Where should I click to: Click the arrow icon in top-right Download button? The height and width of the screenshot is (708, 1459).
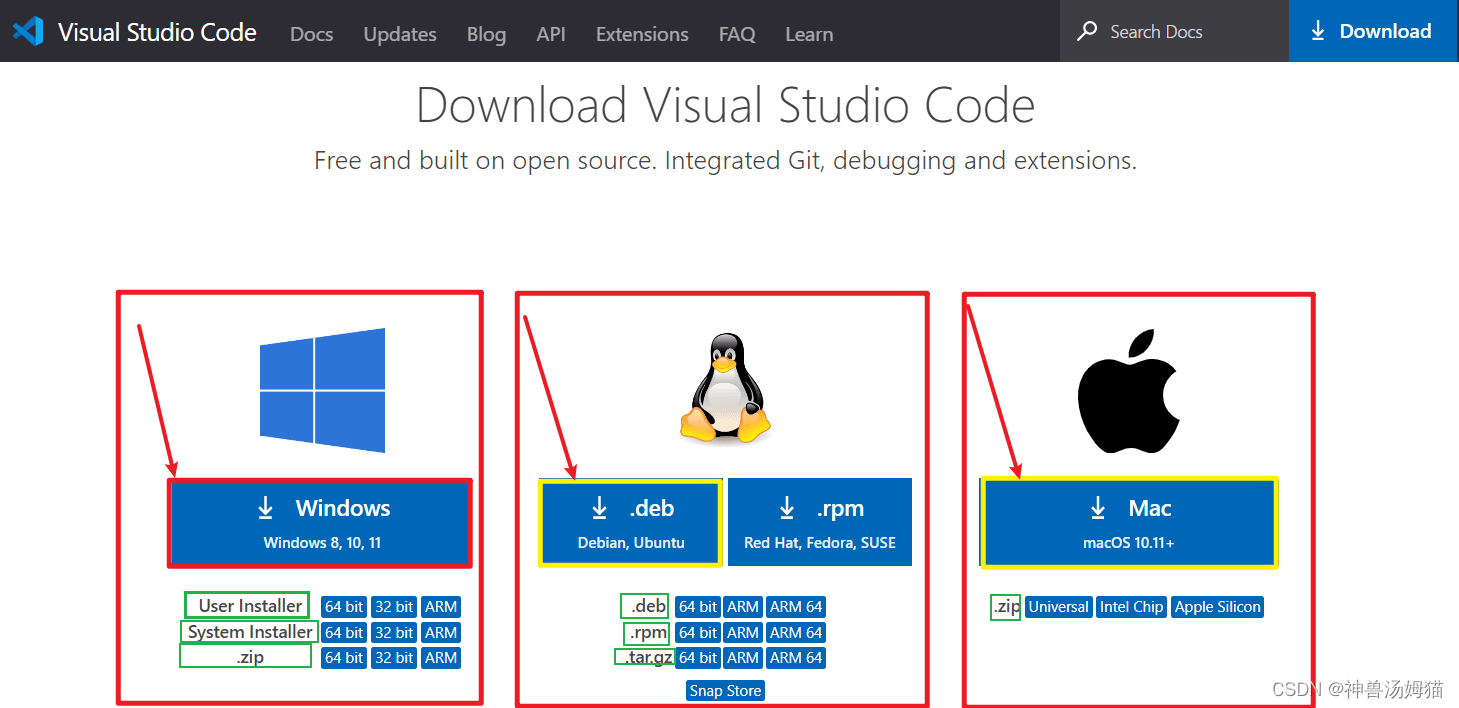tap(1318, 32)
